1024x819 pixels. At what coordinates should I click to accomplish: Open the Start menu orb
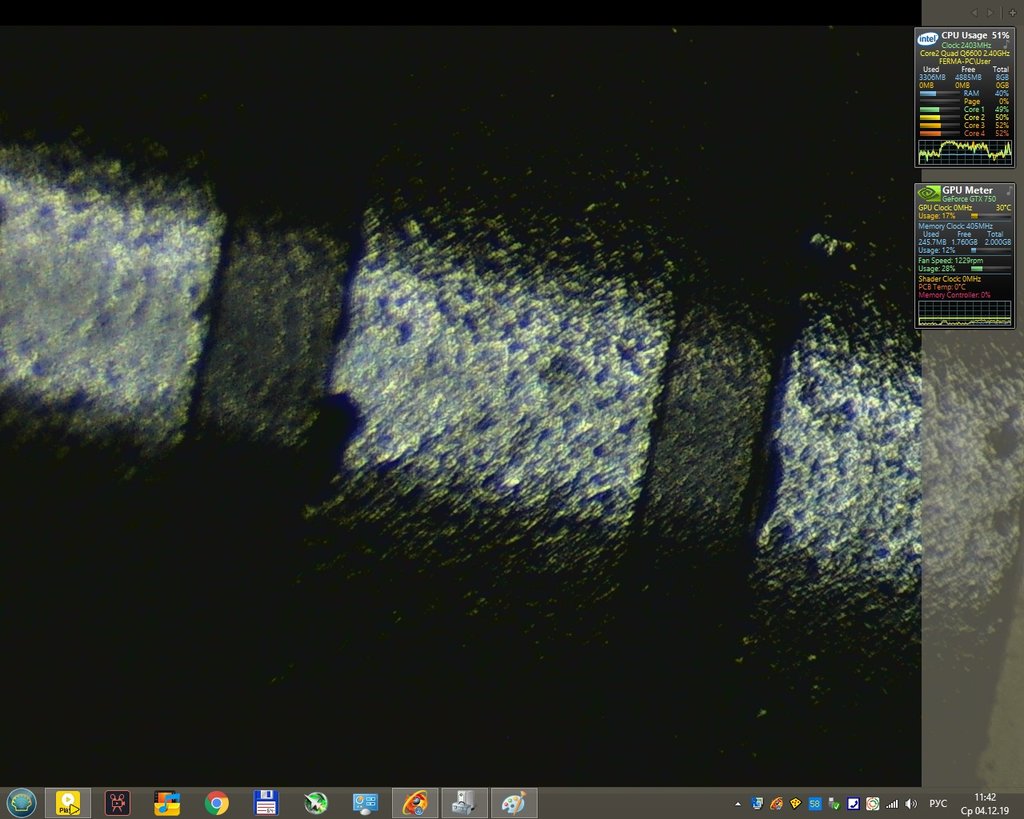(21, 802)
